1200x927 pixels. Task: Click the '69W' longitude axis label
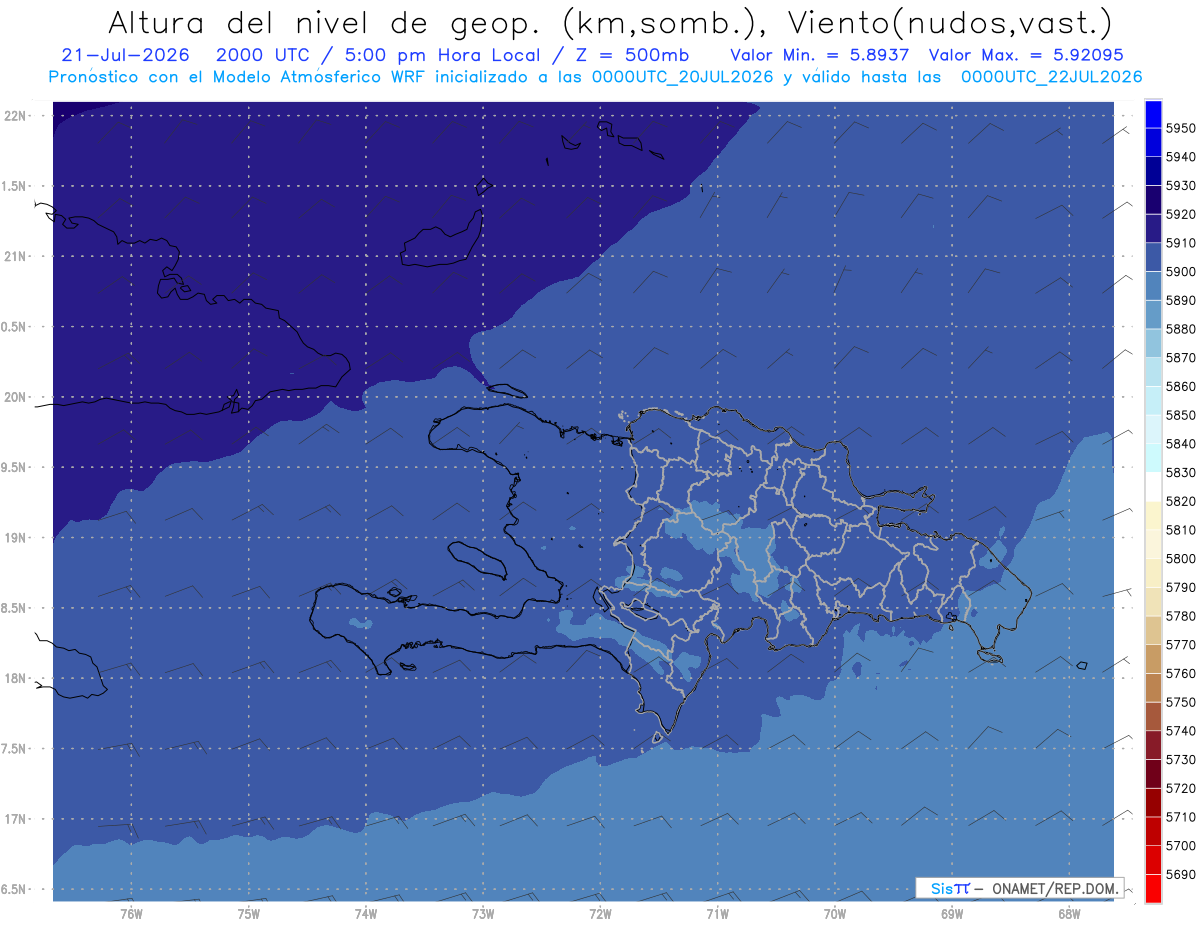[x=952, y=913]
